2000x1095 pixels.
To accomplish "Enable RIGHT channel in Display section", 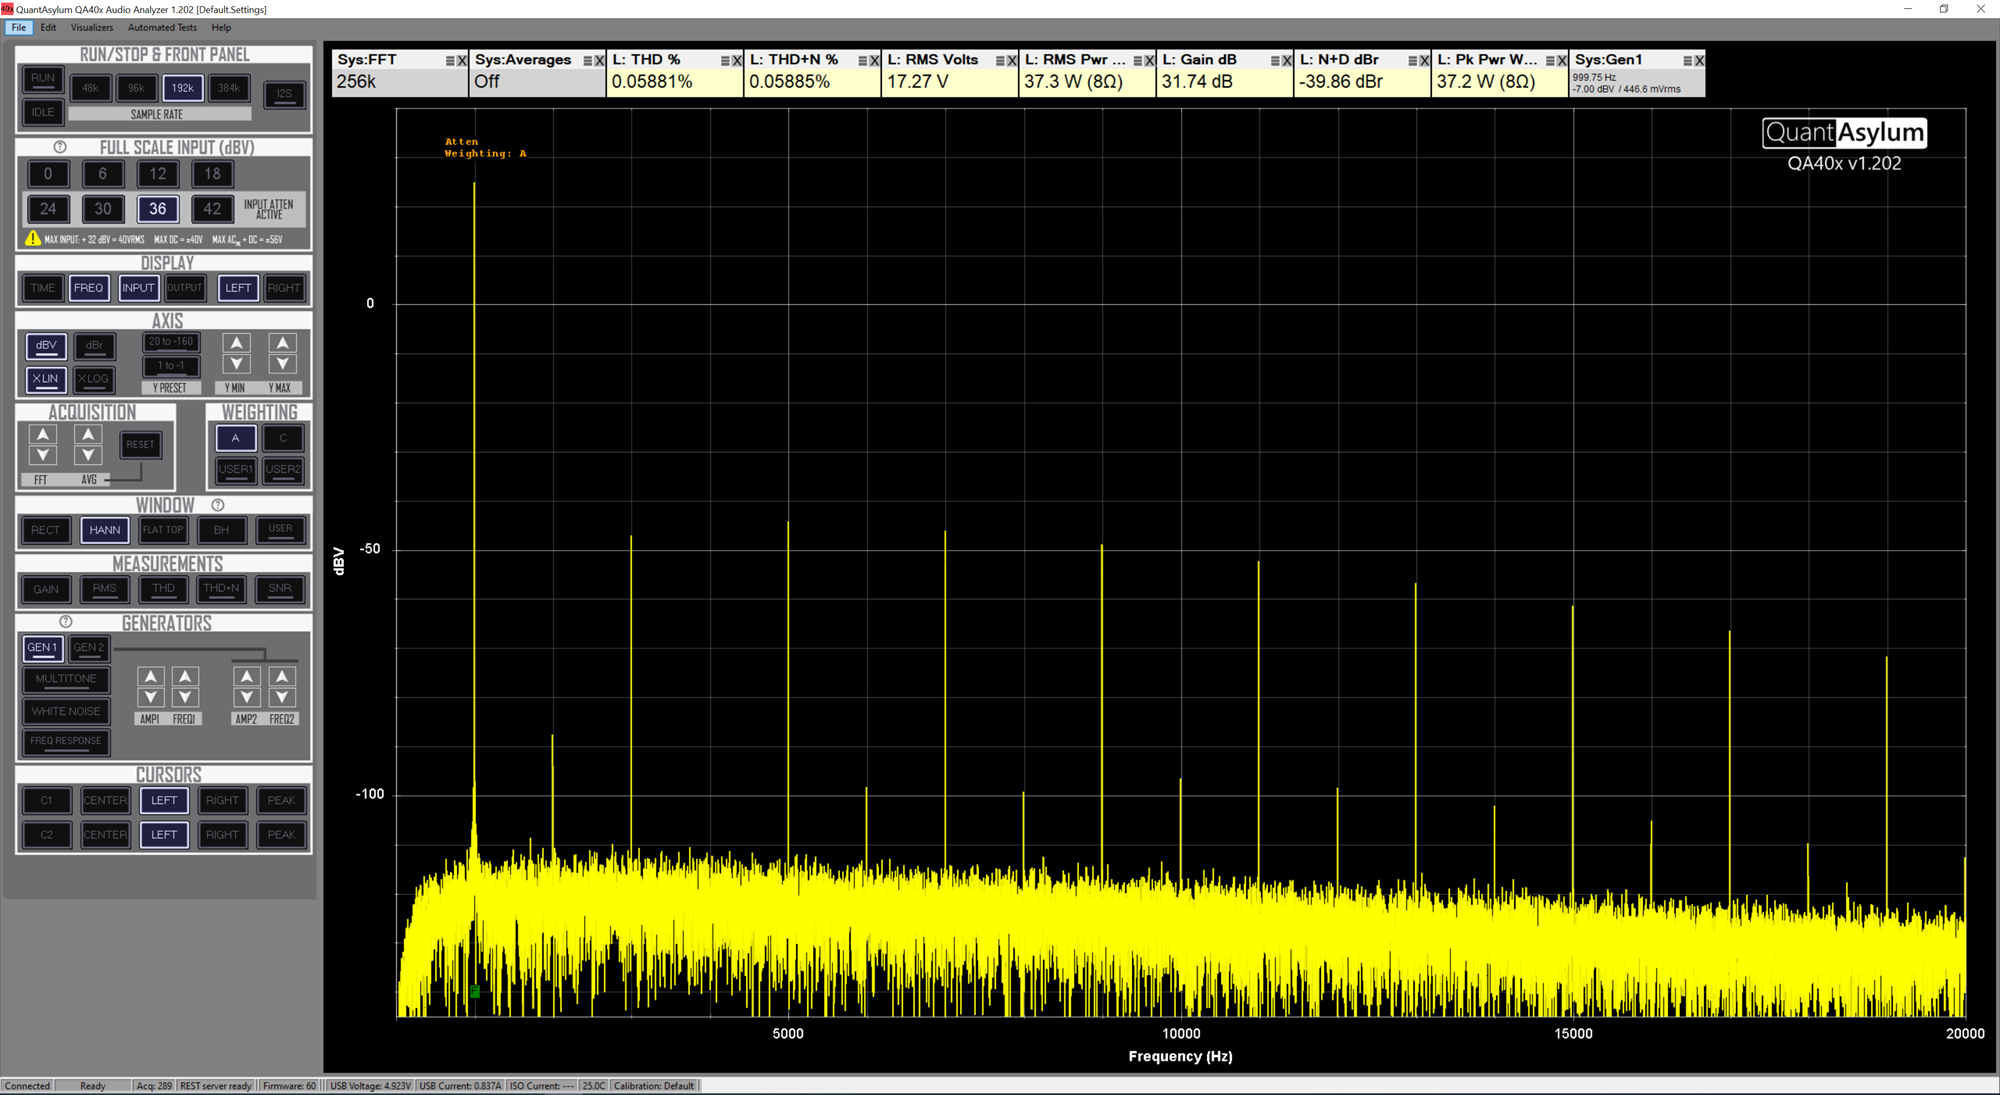I will point(284,288).
